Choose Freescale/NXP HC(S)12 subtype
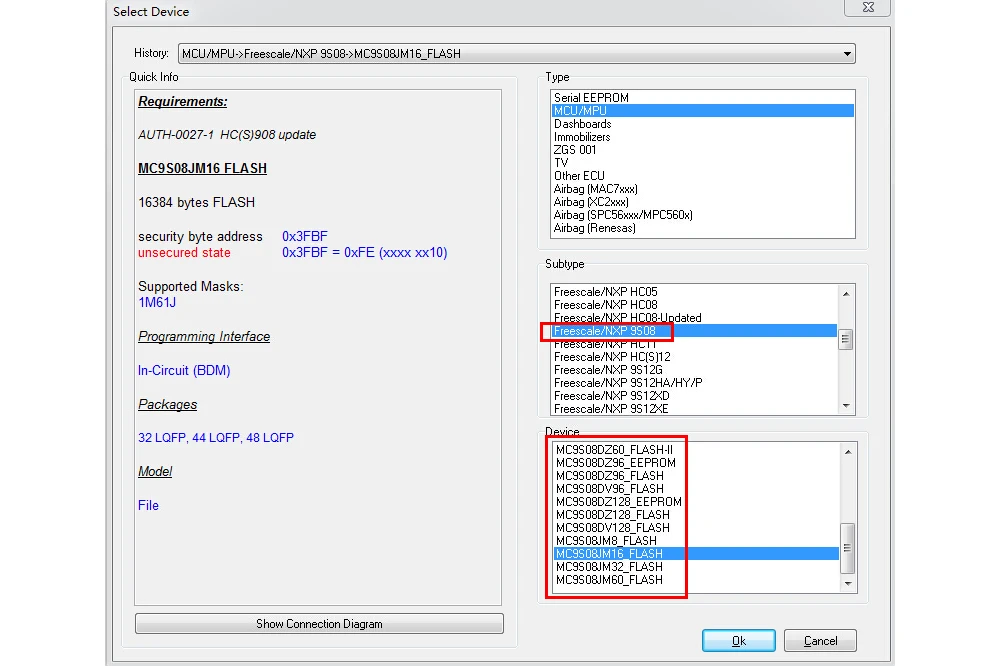Image resolution: width=1000 pixels, height=666 pixels. pyautogui.click(x=695, y=357)
